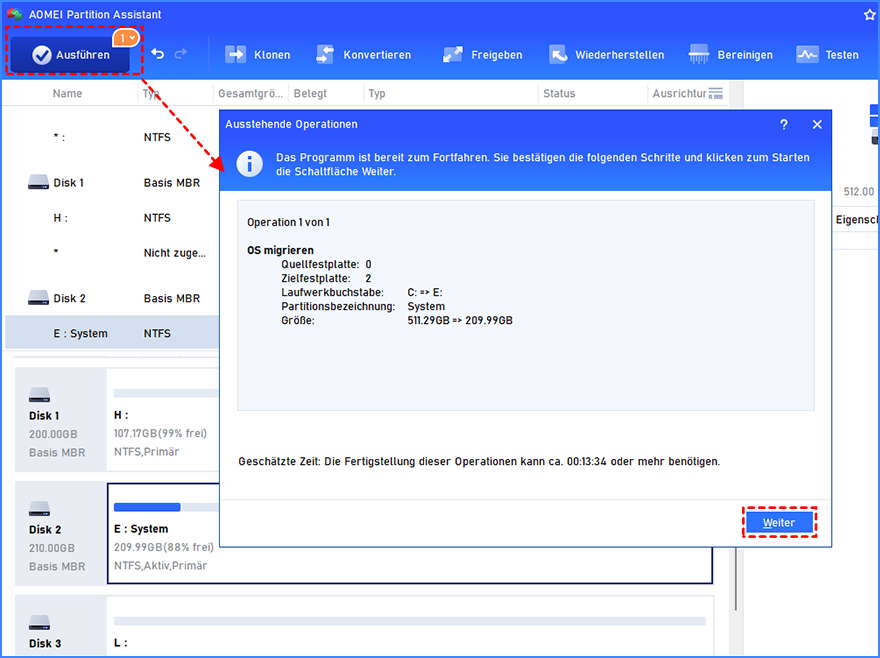Click Weiter to start the operations
The image size is (880, 658).
point(779,523)
